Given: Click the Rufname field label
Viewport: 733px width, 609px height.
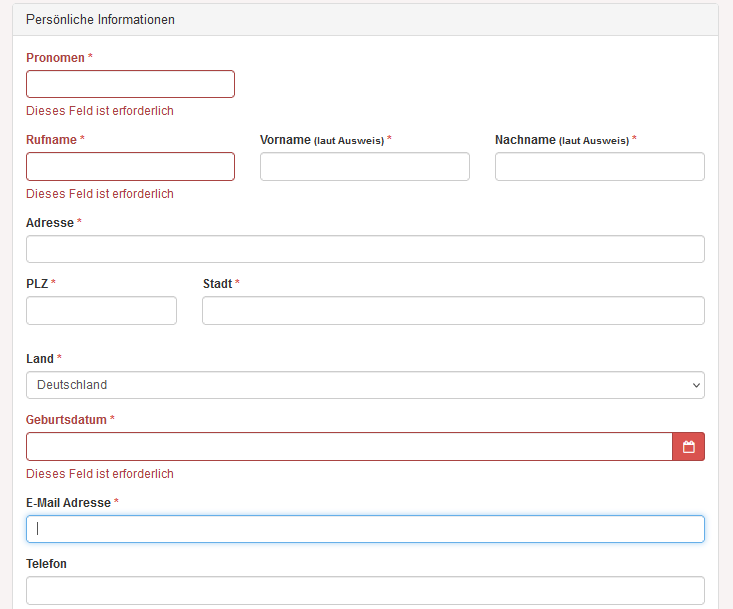Looking at the screenshot, I should (51, 140).
